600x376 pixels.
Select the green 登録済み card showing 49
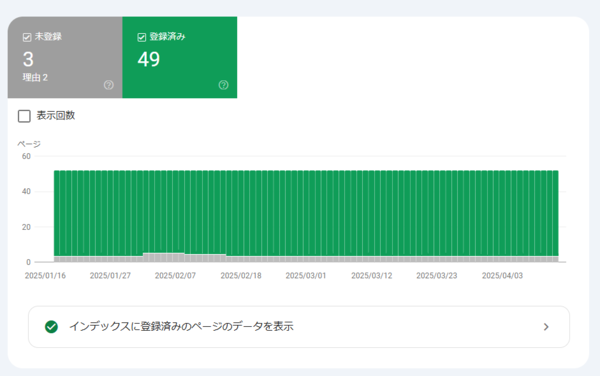180,57
